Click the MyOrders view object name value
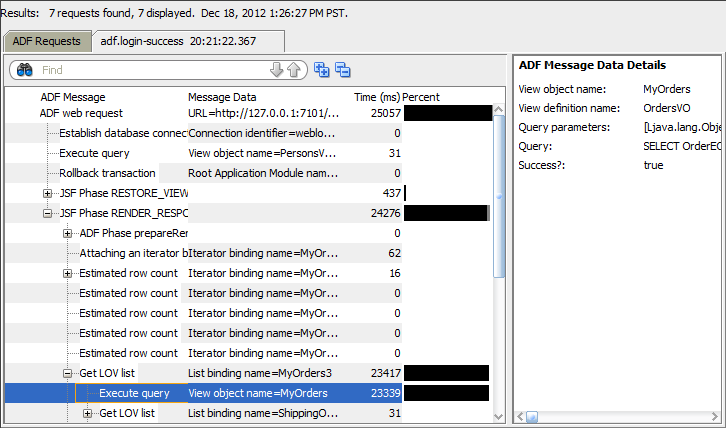Viewport: 726px width, 428px height. [666, 89]
